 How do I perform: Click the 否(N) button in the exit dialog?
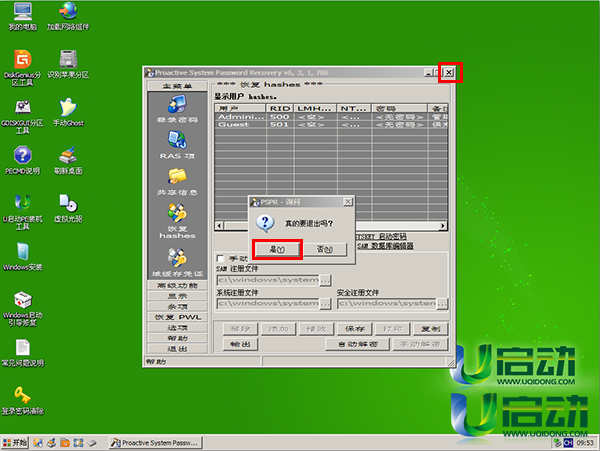325,249
